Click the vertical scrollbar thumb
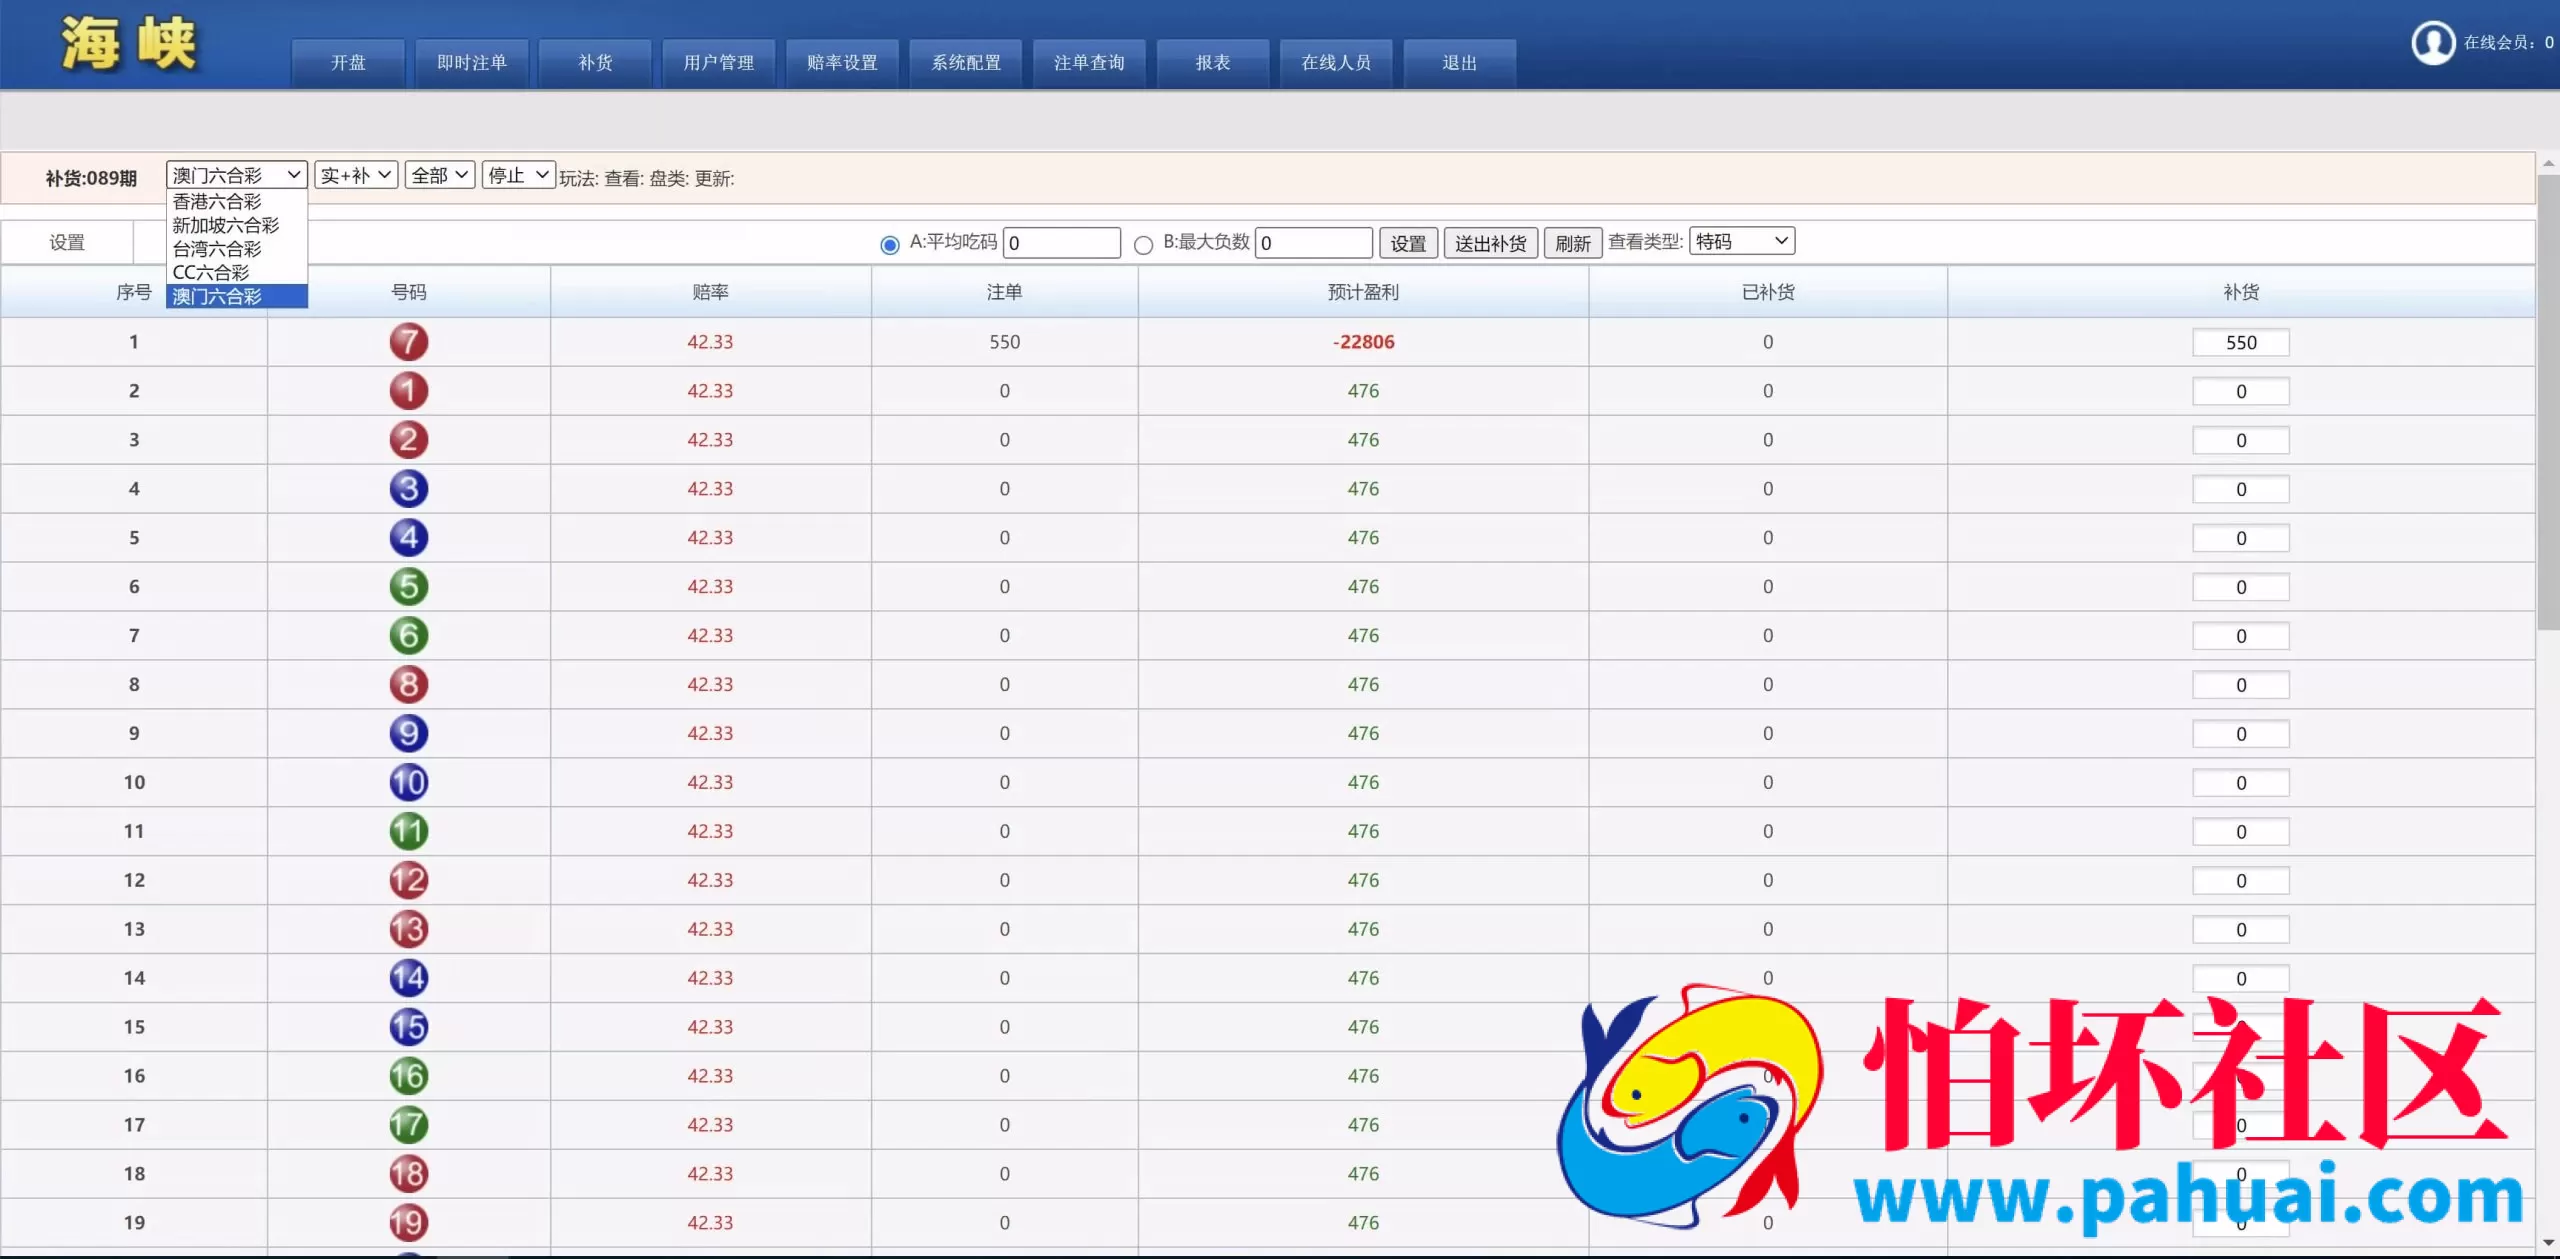2560x1259 pixels. tap(2547, 400)
